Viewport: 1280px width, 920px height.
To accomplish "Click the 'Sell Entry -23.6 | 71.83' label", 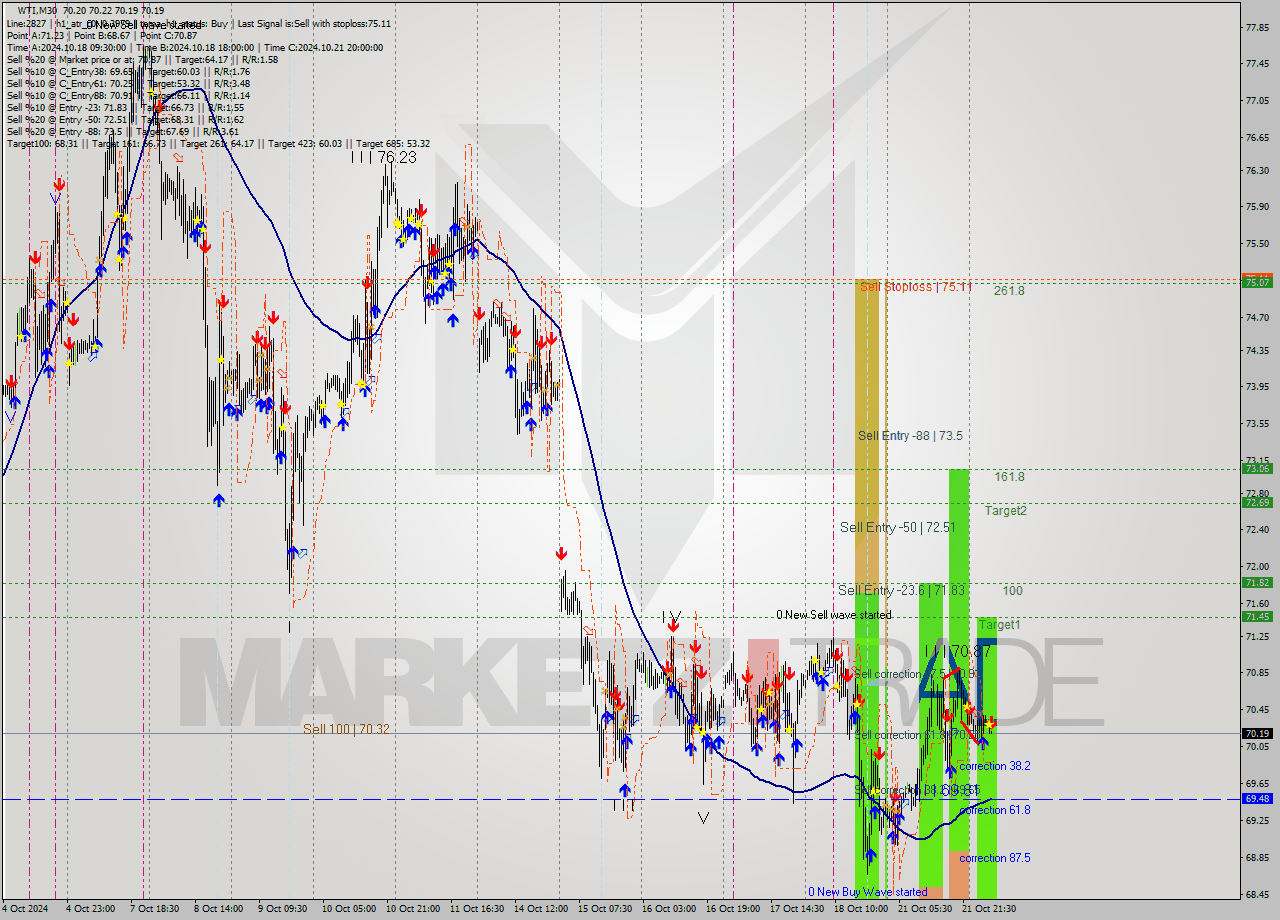I will coord(902,591).
